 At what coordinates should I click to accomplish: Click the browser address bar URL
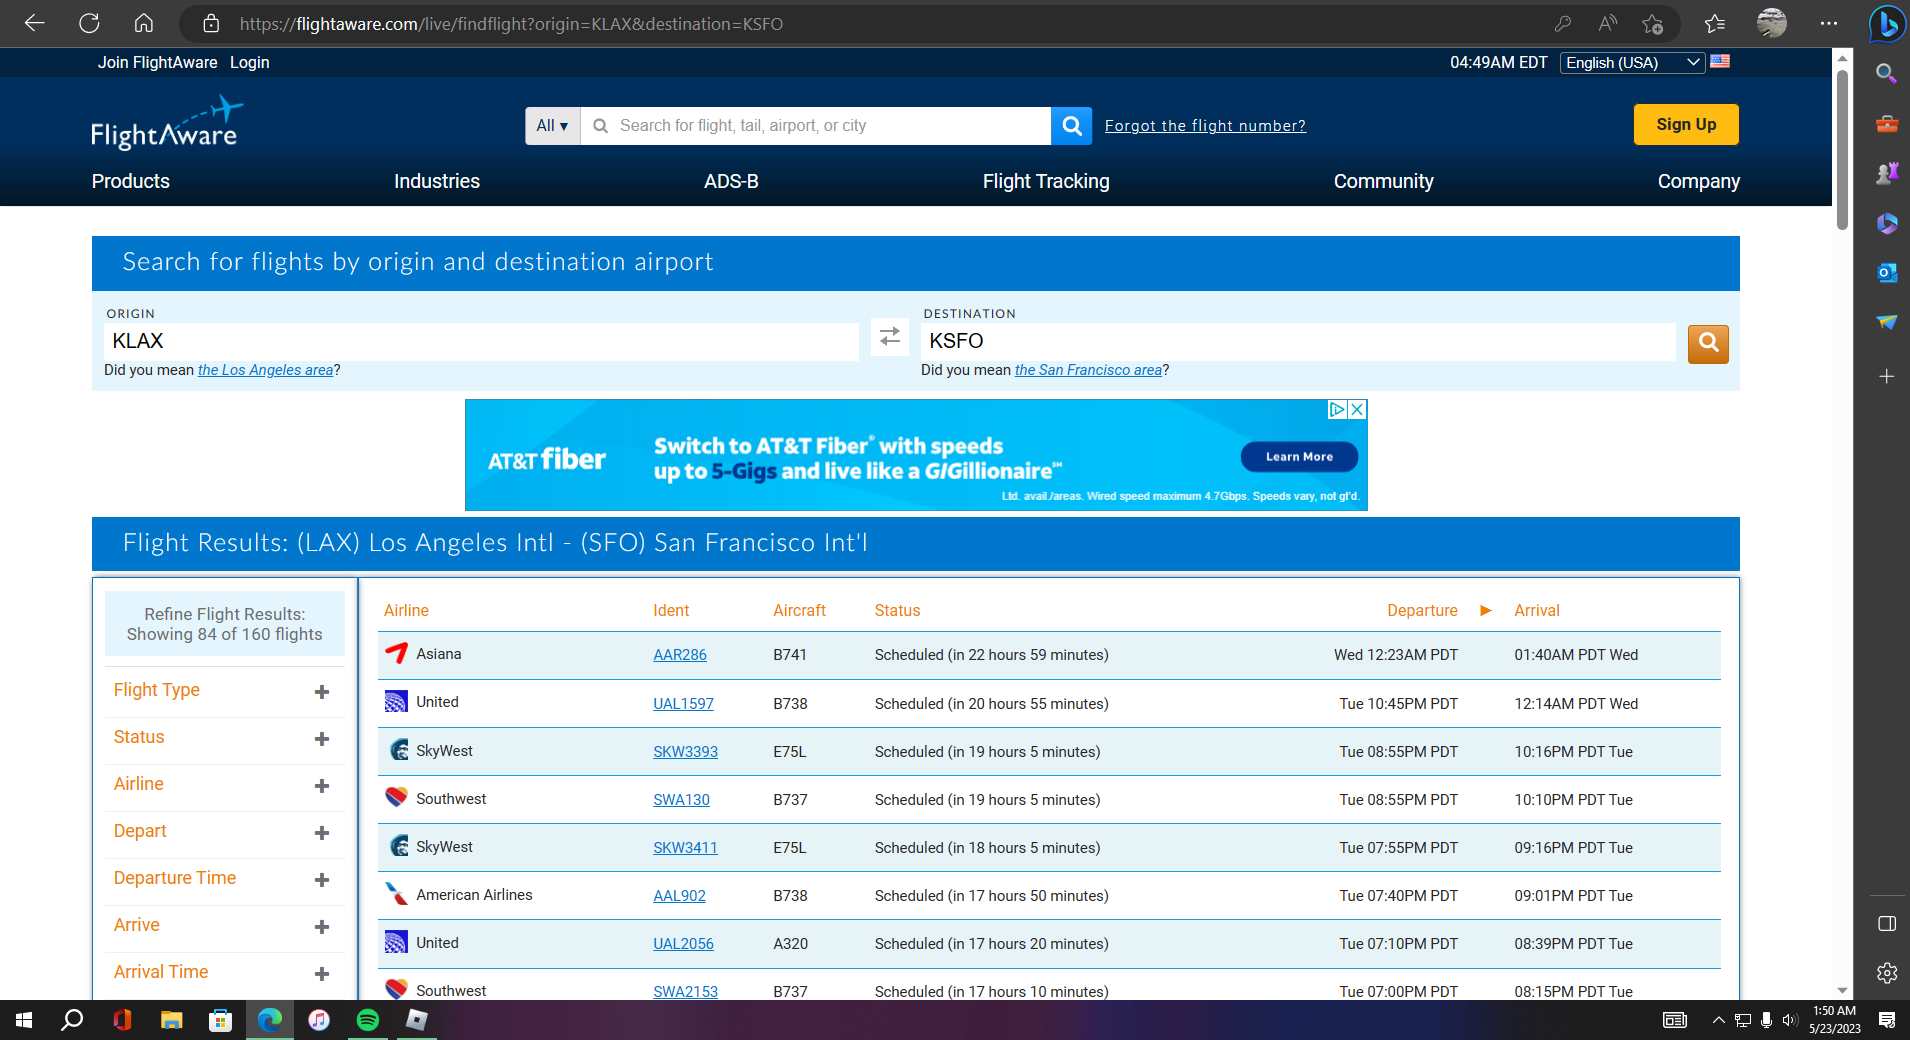(x=511, y=23)
